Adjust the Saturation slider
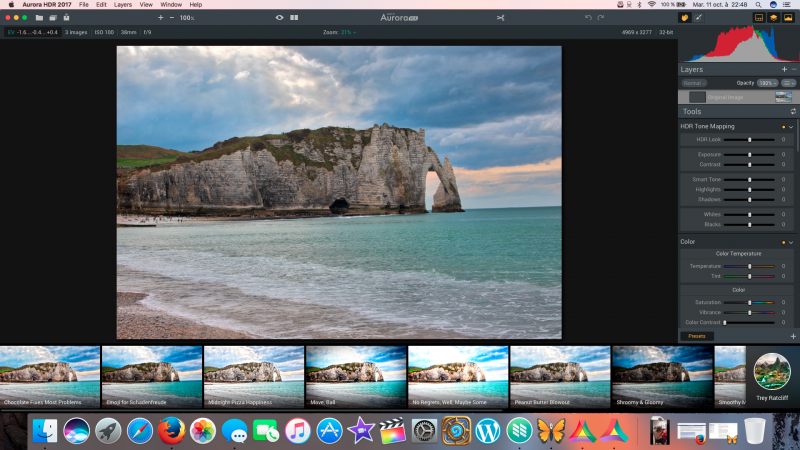Viewport: 800px width, 450px height. point(749,303)
